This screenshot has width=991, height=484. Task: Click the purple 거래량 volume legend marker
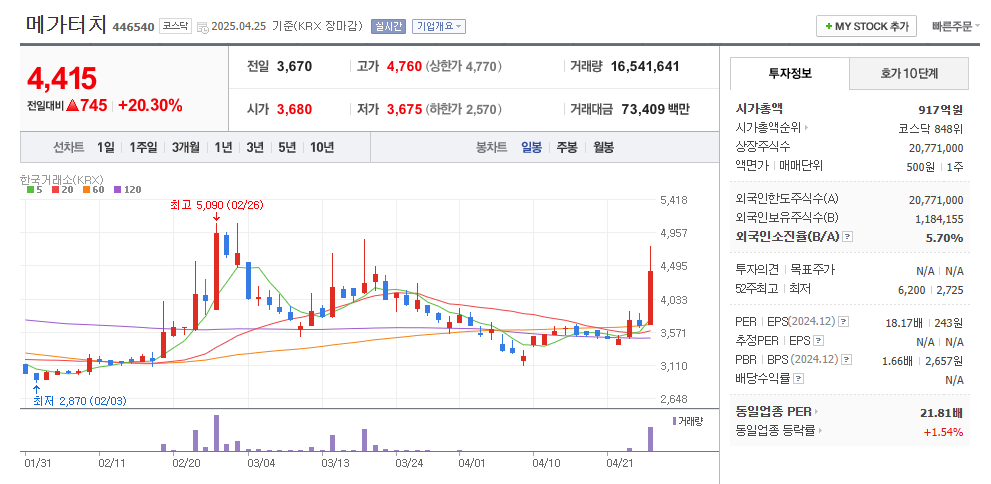(x=674, y=421)
